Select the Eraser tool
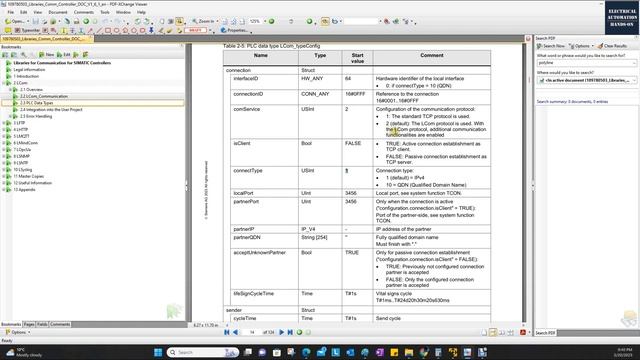This screenshot has height=360, width=640. pos(169,31)
